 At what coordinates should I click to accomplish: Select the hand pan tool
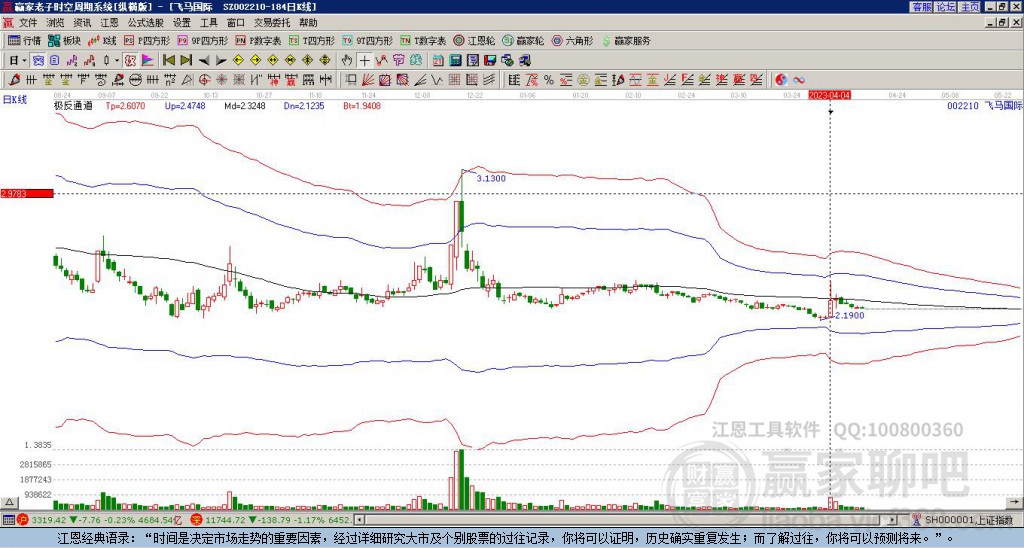pyautogui.click(x=347, y=61)
